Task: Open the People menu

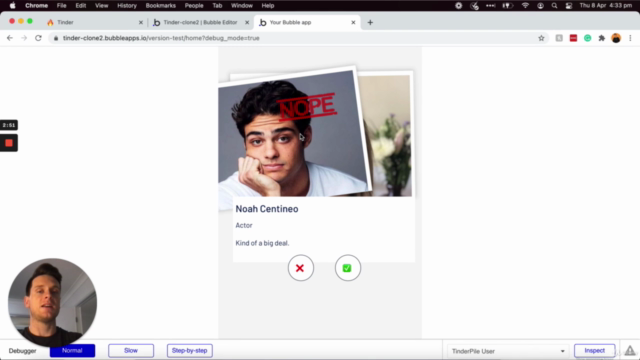Action: click(194, 6)
